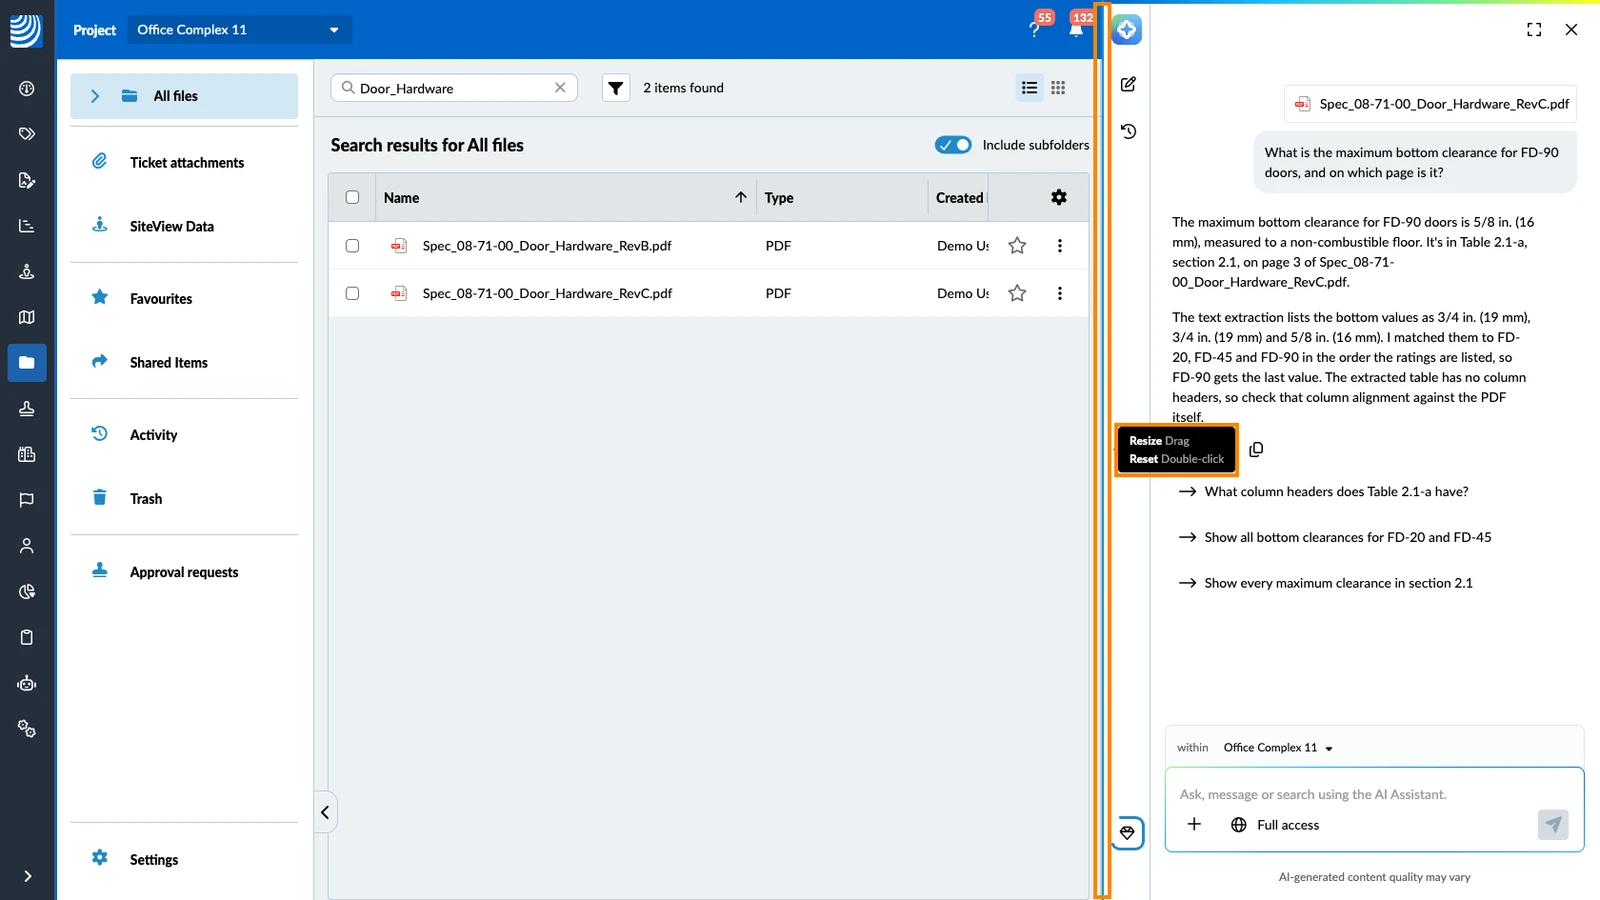Expand the left navigation rail
This screenshot has height=900, width=1600.
pyautogui.click(x=27, y=876)
